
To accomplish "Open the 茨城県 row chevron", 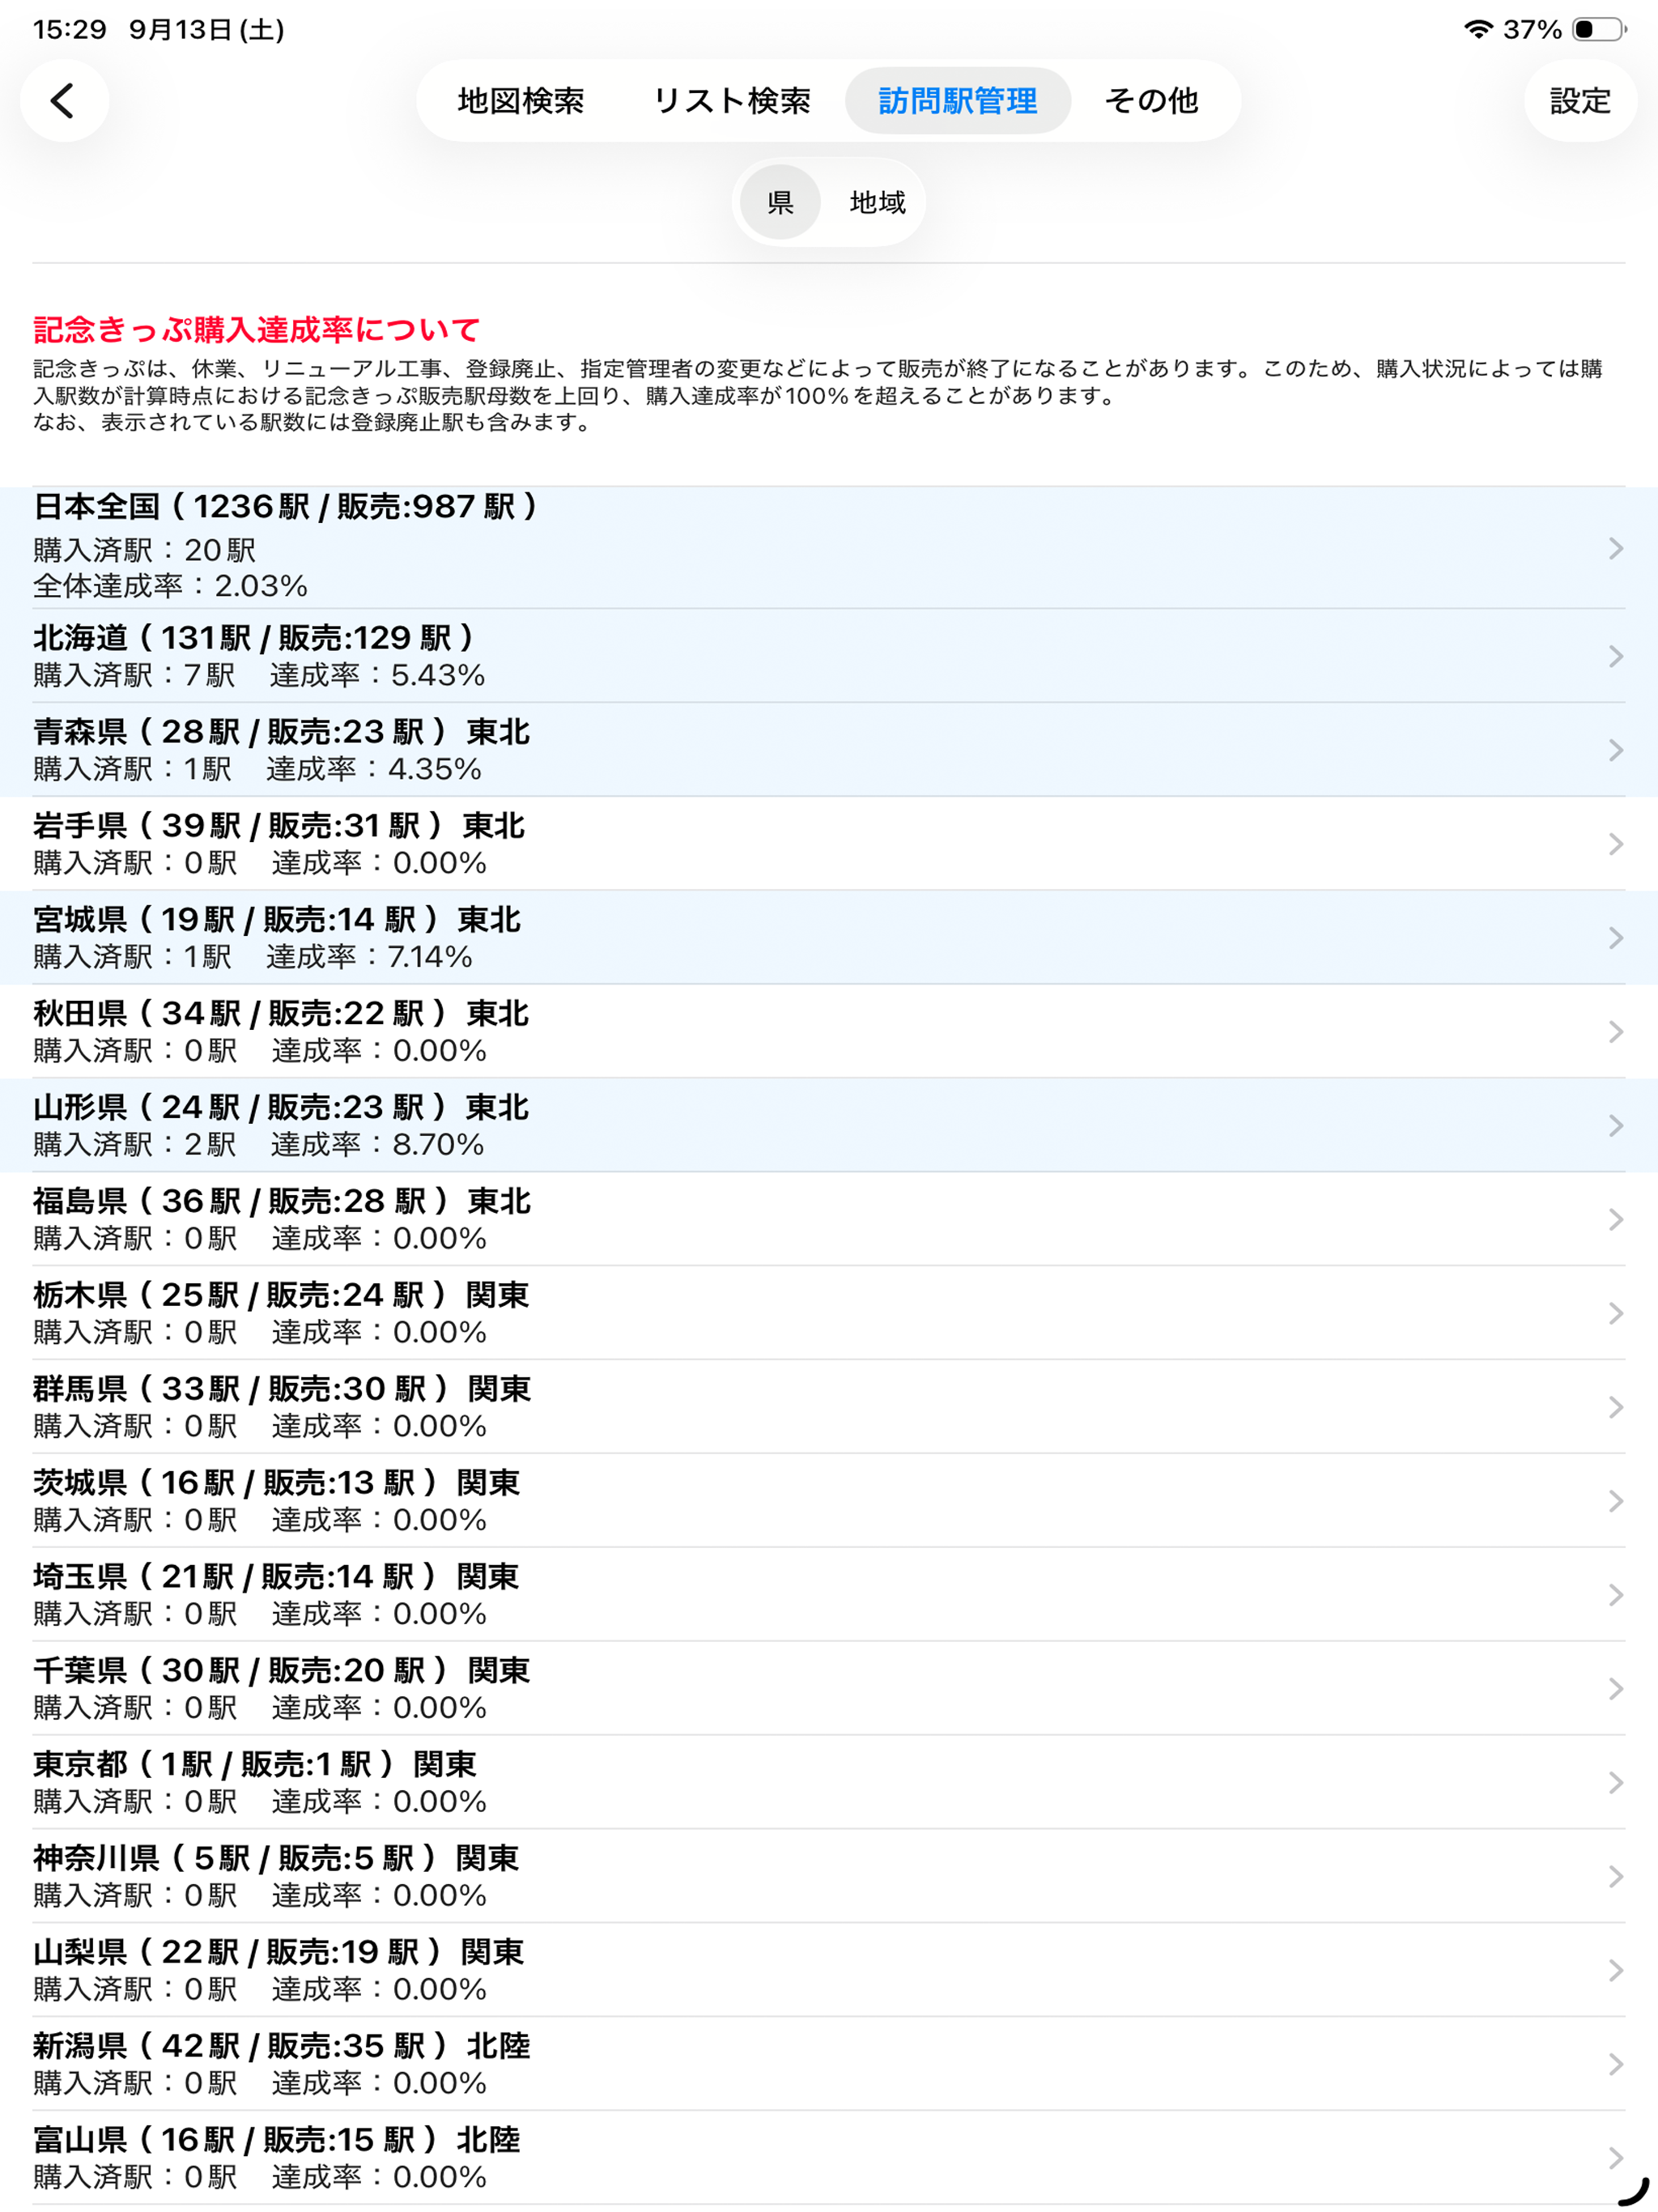I will click(x=1615, y=1502).
